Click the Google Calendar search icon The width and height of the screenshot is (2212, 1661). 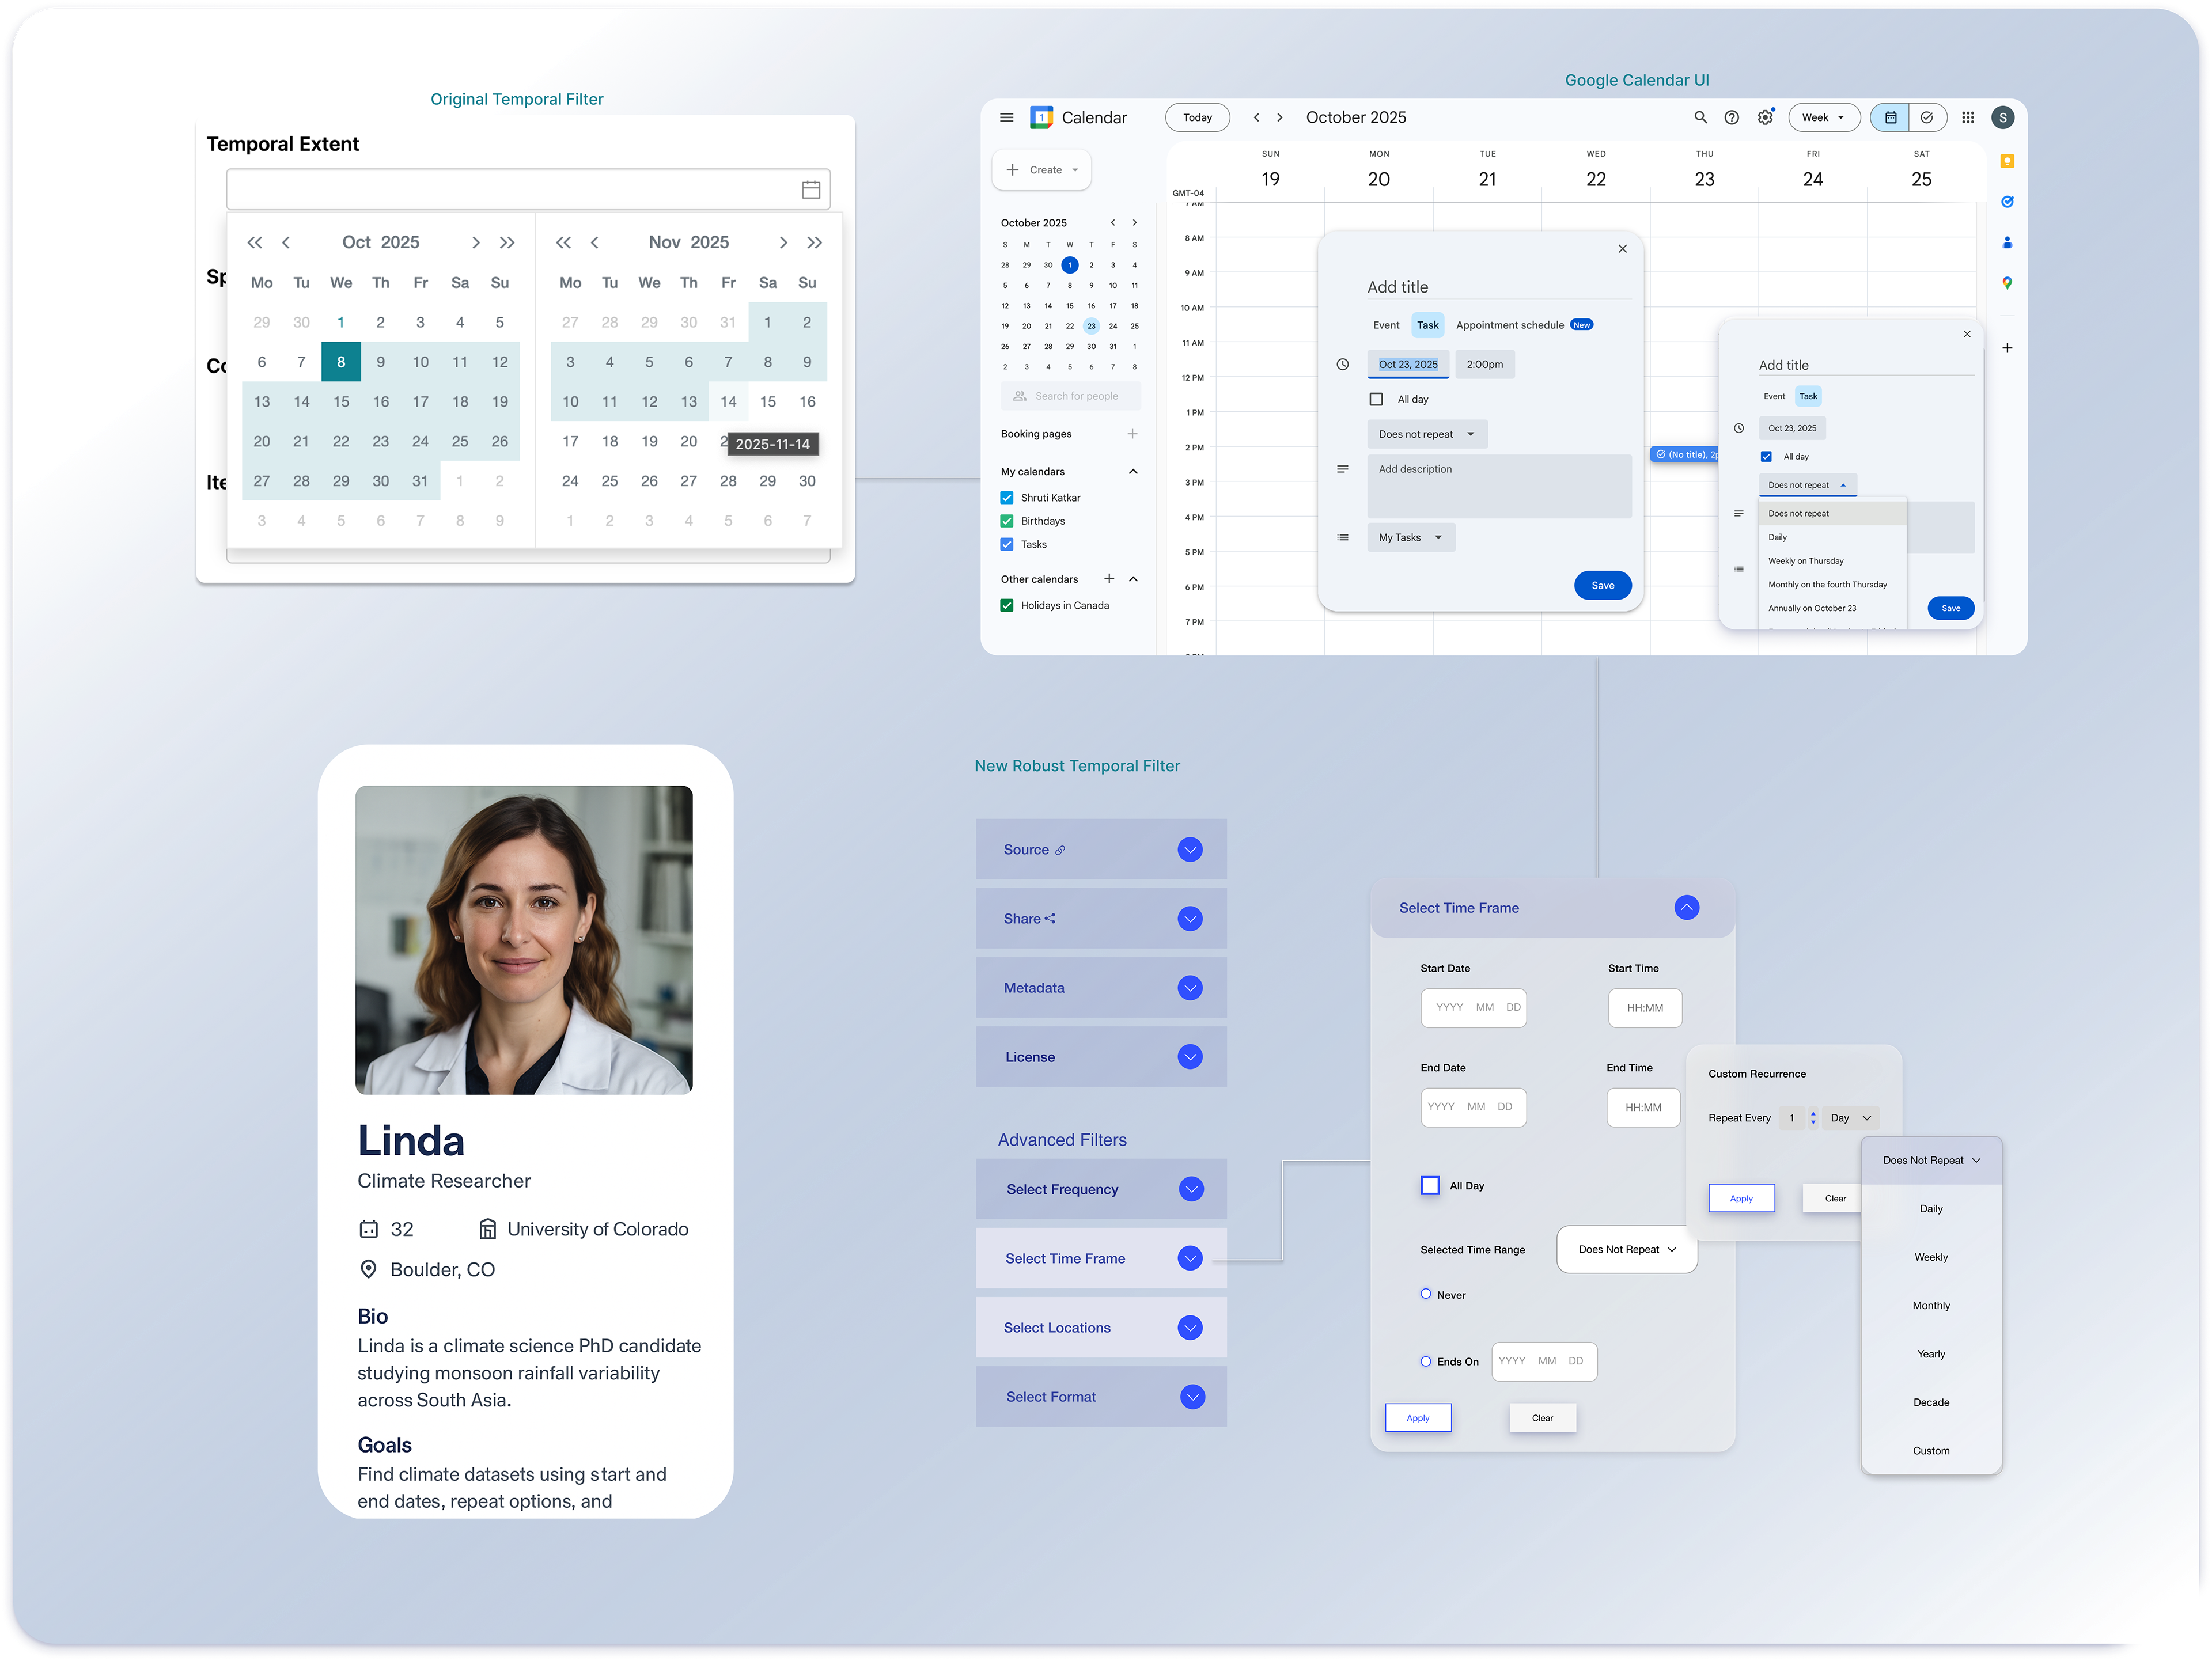pyautogui.click(x=1700, y=118)
